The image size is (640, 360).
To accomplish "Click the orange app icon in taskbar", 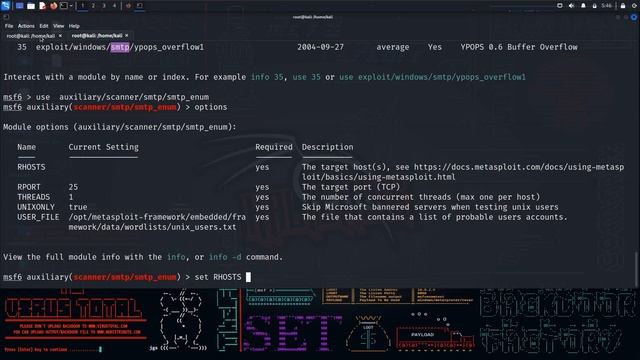I will 128,6.
